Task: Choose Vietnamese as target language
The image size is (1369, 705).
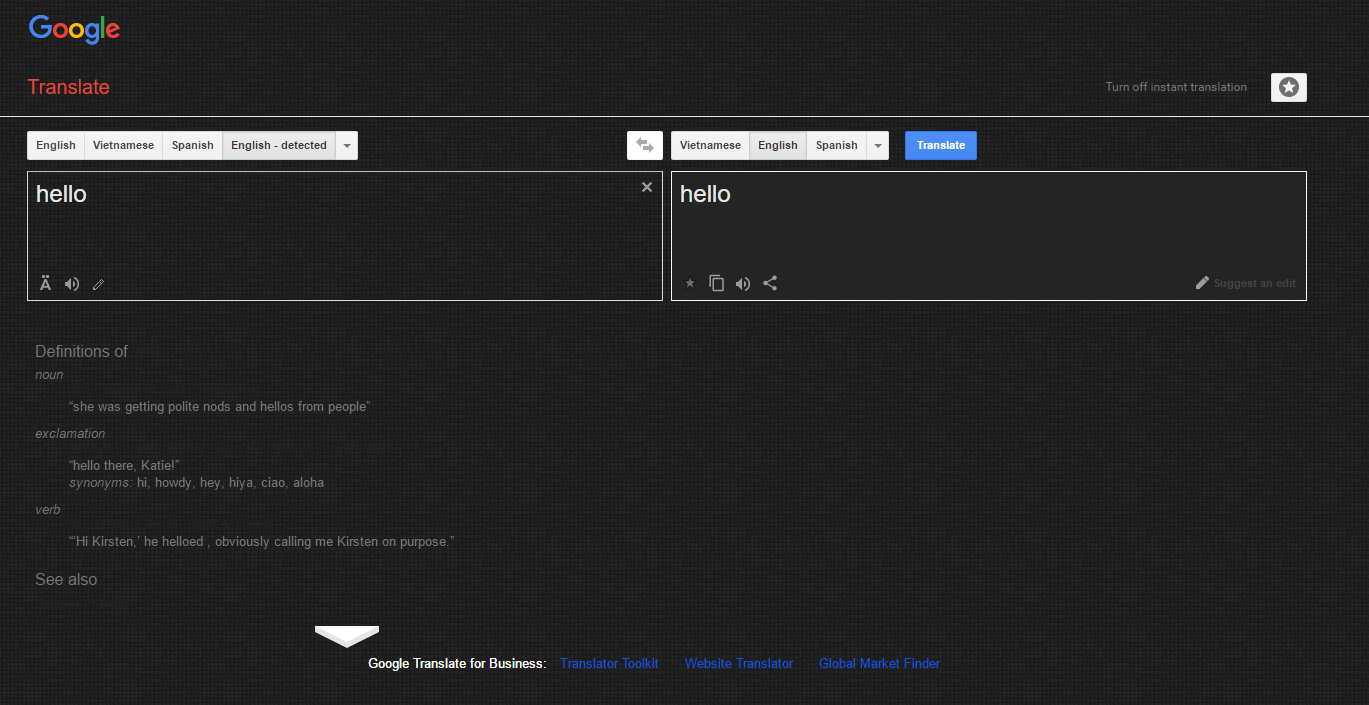Action: pos(710,145)
